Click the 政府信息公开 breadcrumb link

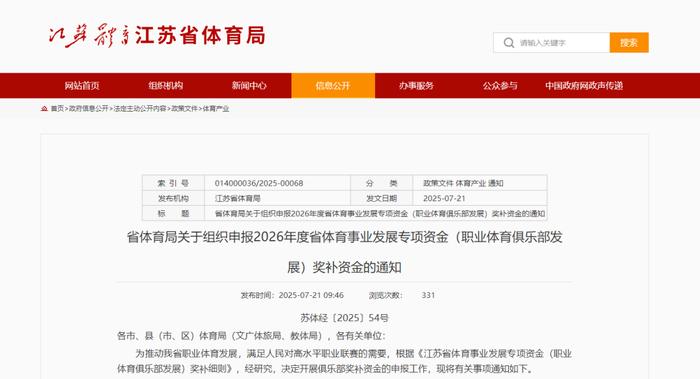tap(88, 108)
